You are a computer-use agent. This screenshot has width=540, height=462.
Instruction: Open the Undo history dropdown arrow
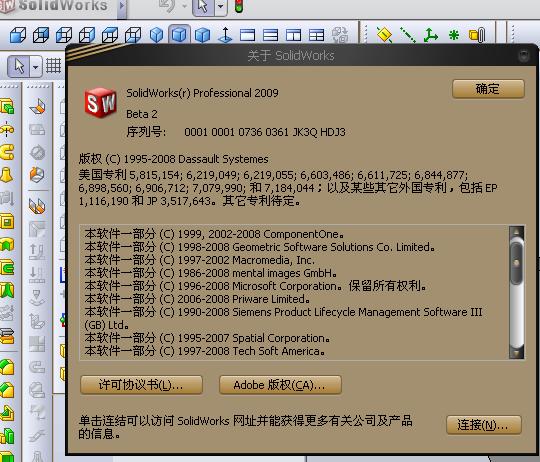point(185,6)
